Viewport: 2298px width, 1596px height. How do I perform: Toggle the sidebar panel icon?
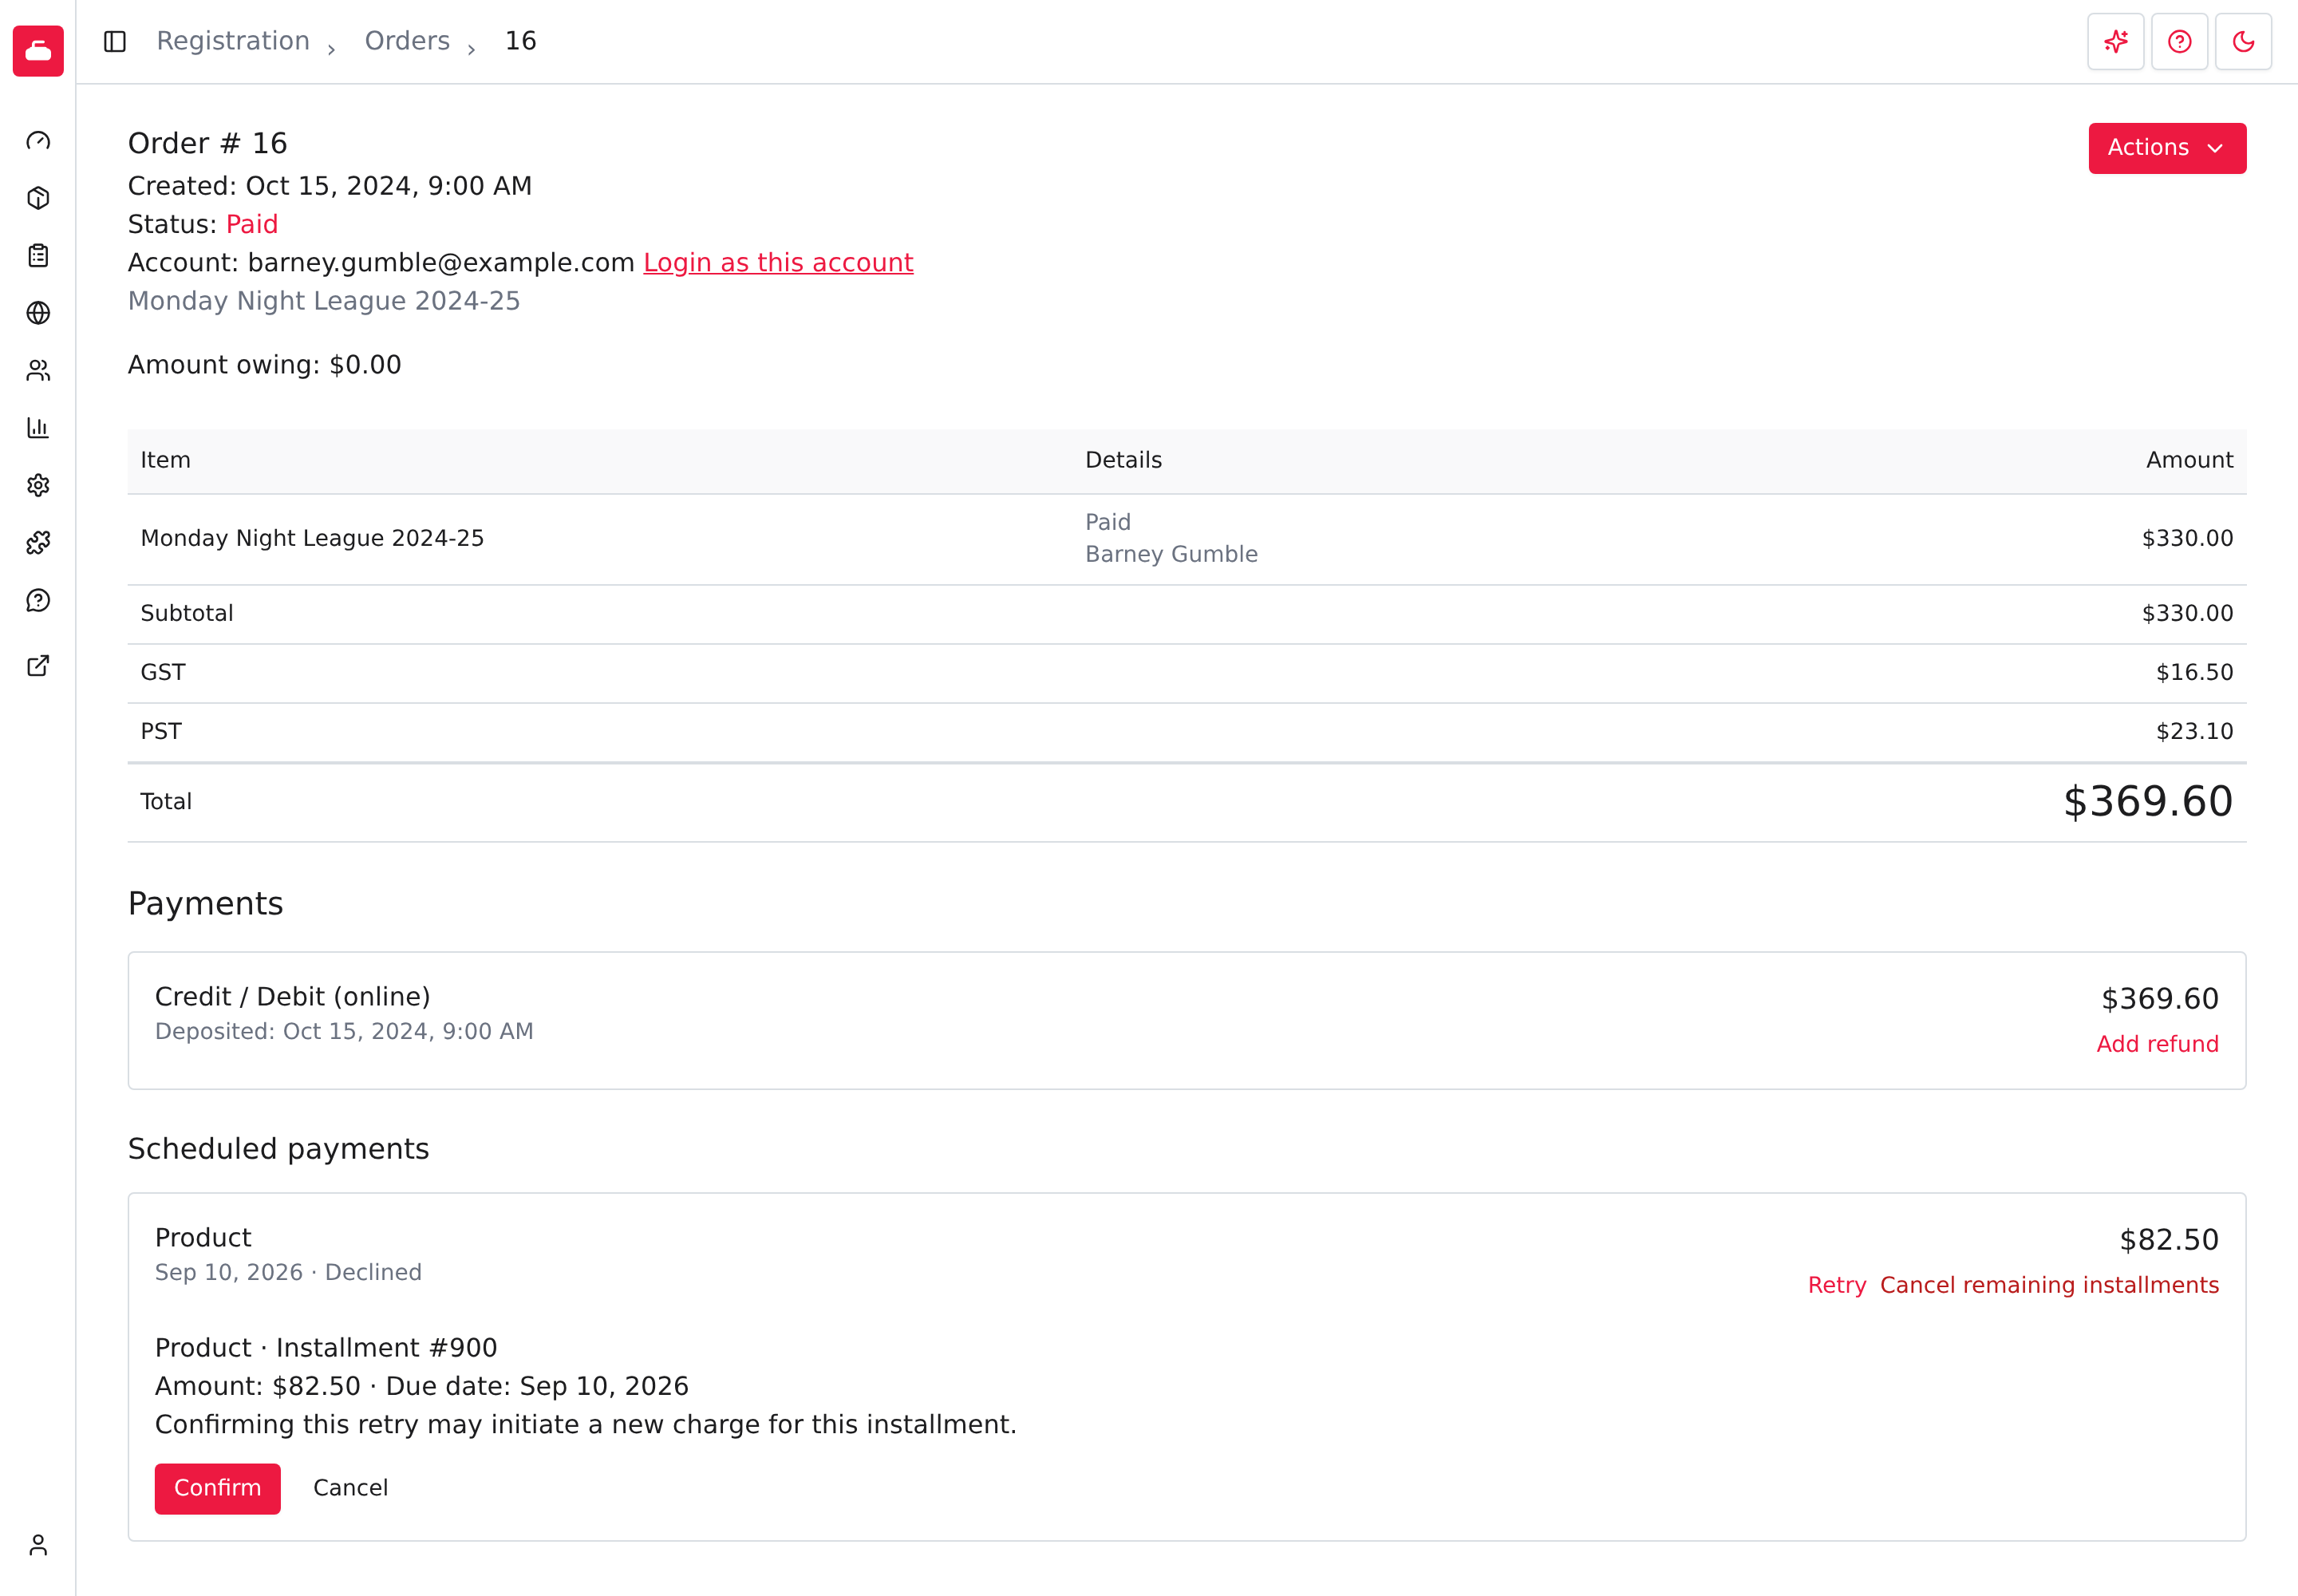[115, 41]
